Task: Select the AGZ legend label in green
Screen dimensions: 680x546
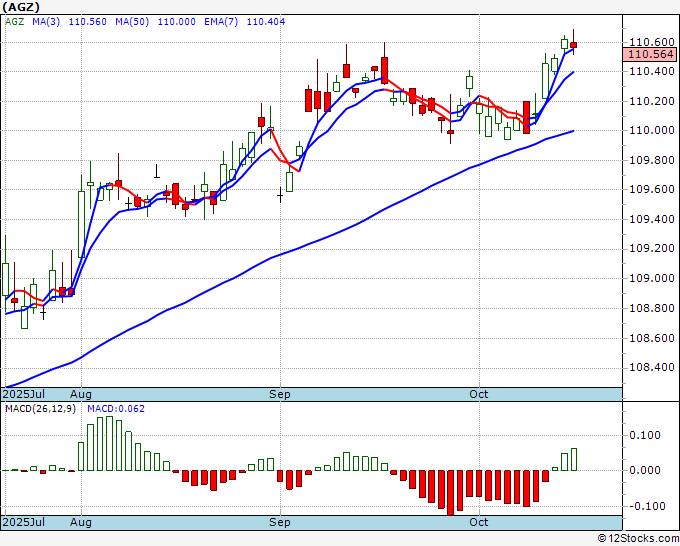Action: [x=14, y=21]
